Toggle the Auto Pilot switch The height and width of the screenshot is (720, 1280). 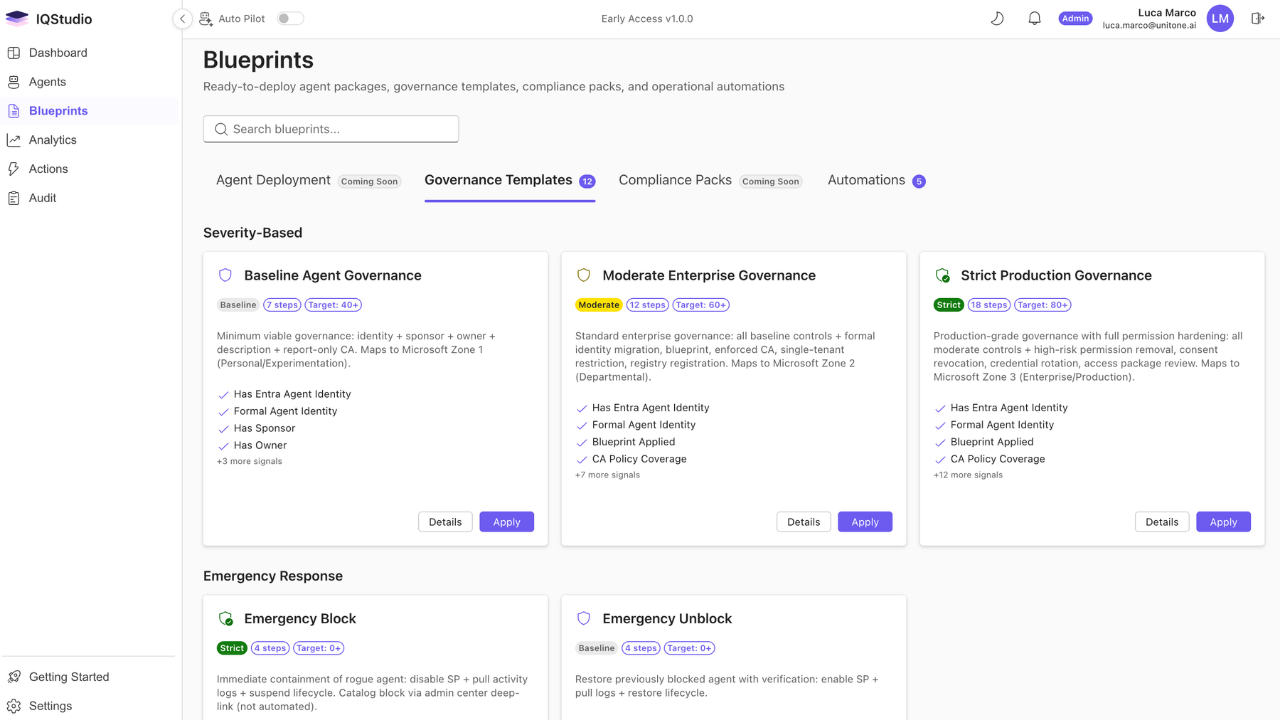(x=290, y=18)
